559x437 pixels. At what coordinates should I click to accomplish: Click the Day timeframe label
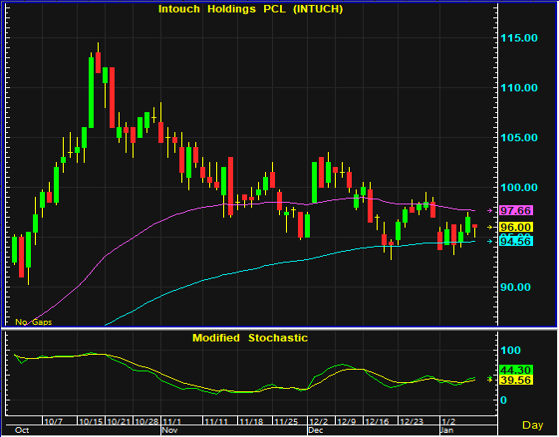[x=533, y=425]
